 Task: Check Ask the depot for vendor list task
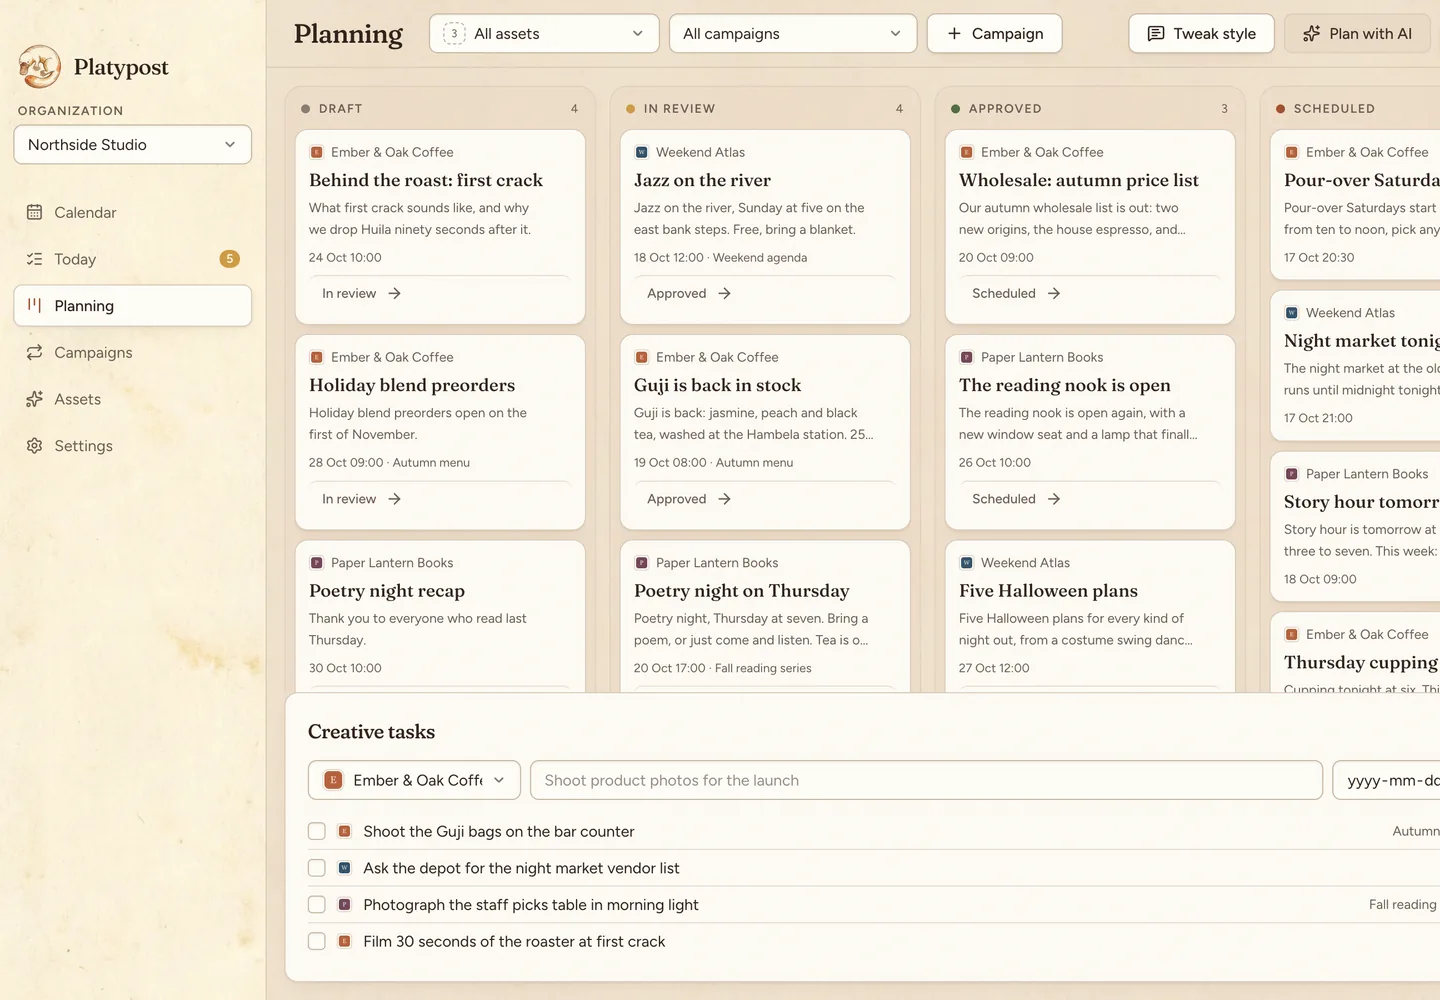coord(317,868)
